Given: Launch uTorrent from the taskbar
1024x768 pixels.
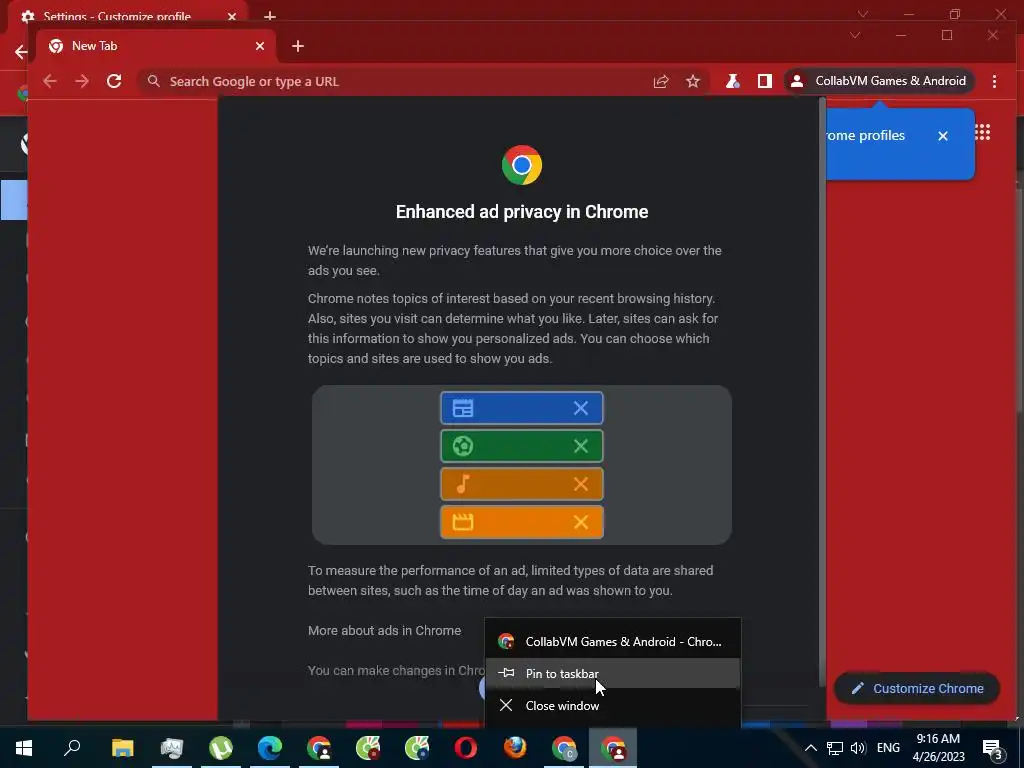Looking at the screenshot, I should tap(221, 748).
